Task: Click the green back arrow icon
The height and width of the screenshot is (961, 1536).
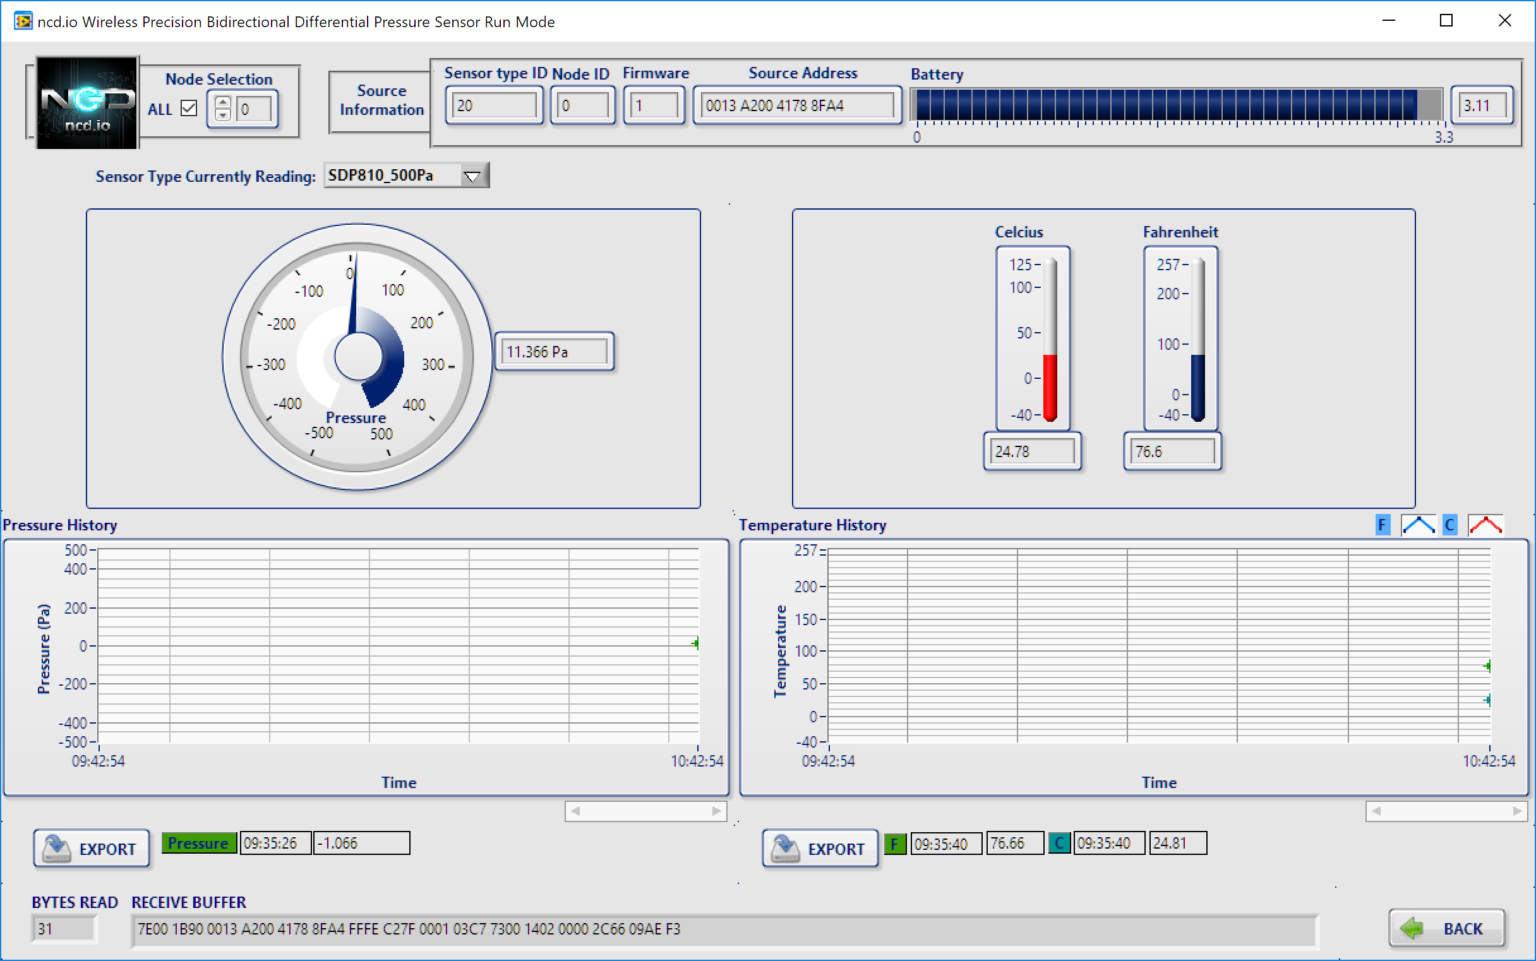Action: (x=1412, y=929)
